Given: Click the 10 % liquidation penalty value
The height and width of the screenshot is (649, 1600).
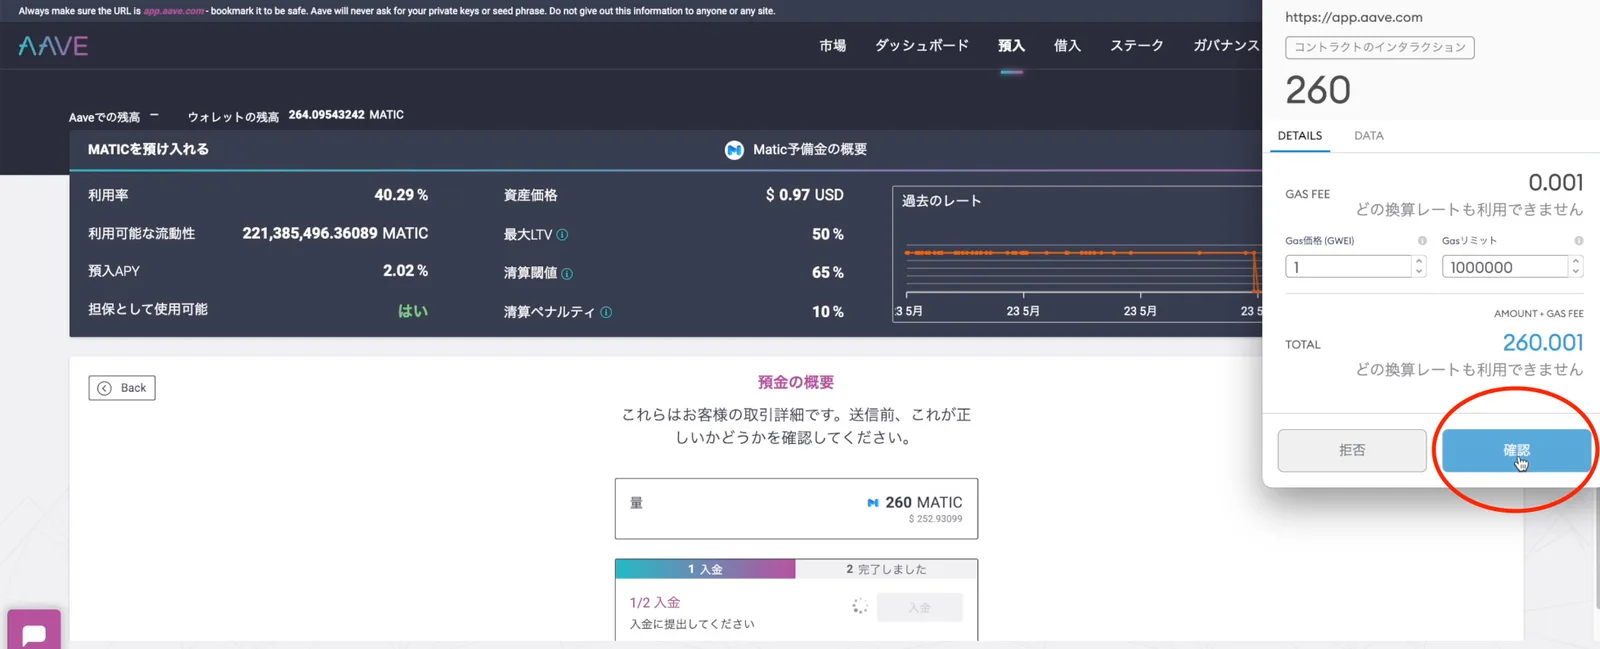Looking at the screenshot, I should pos(828,312).
